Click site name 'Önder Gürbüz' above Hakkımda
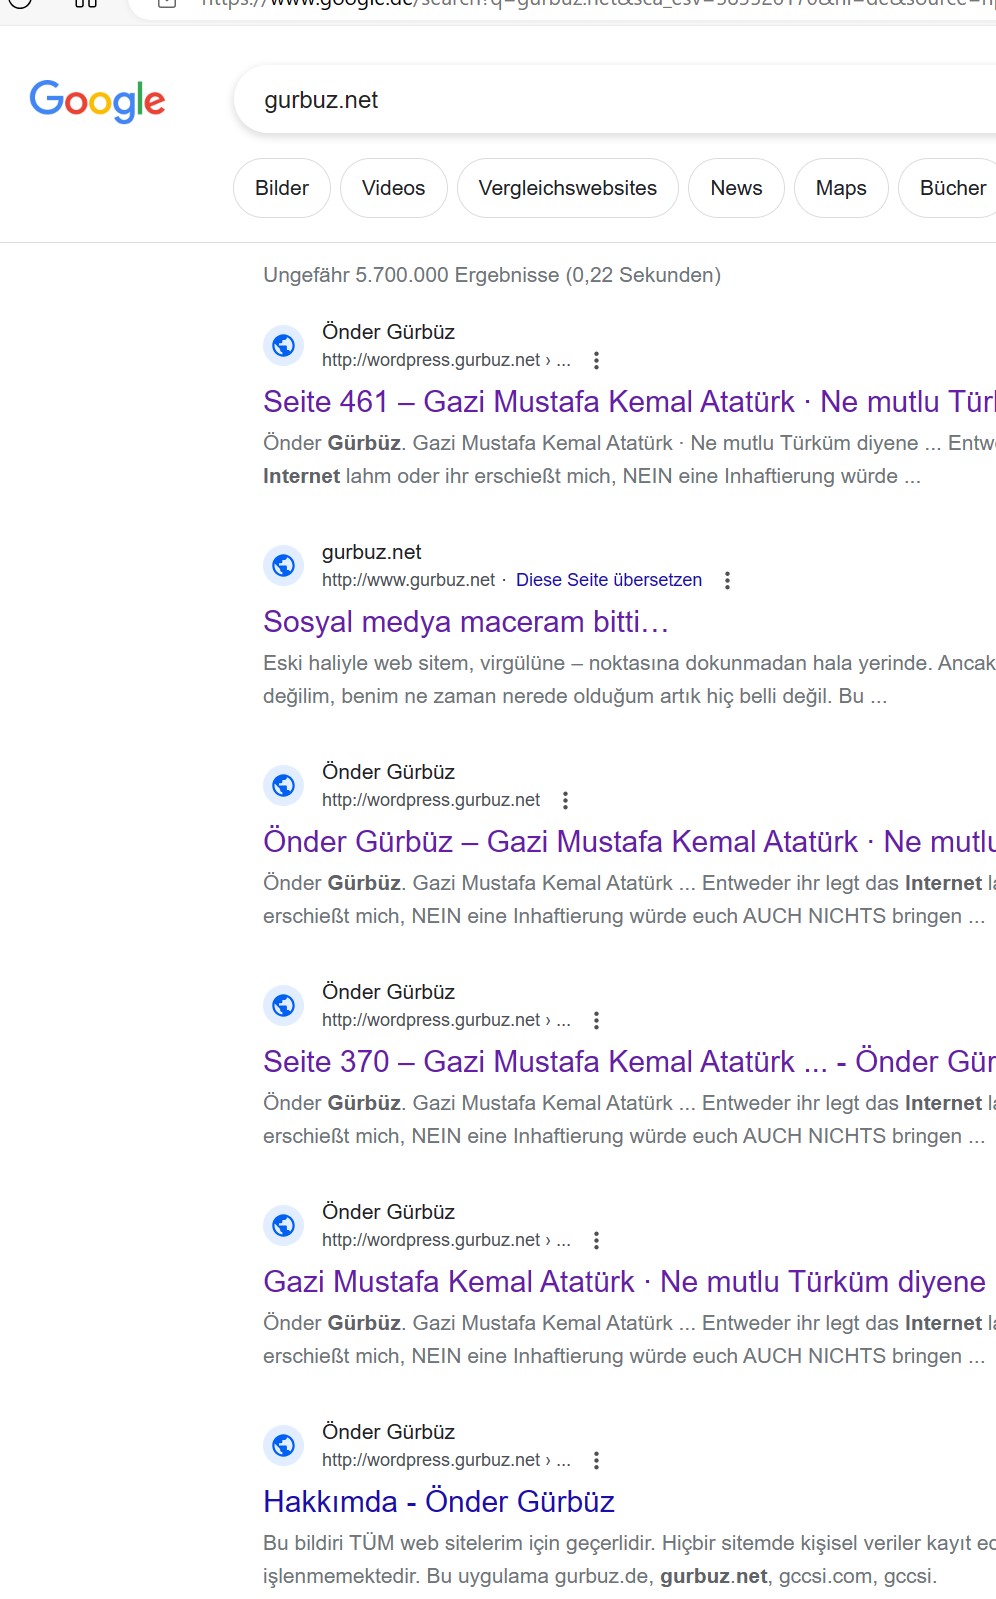 388,1432
